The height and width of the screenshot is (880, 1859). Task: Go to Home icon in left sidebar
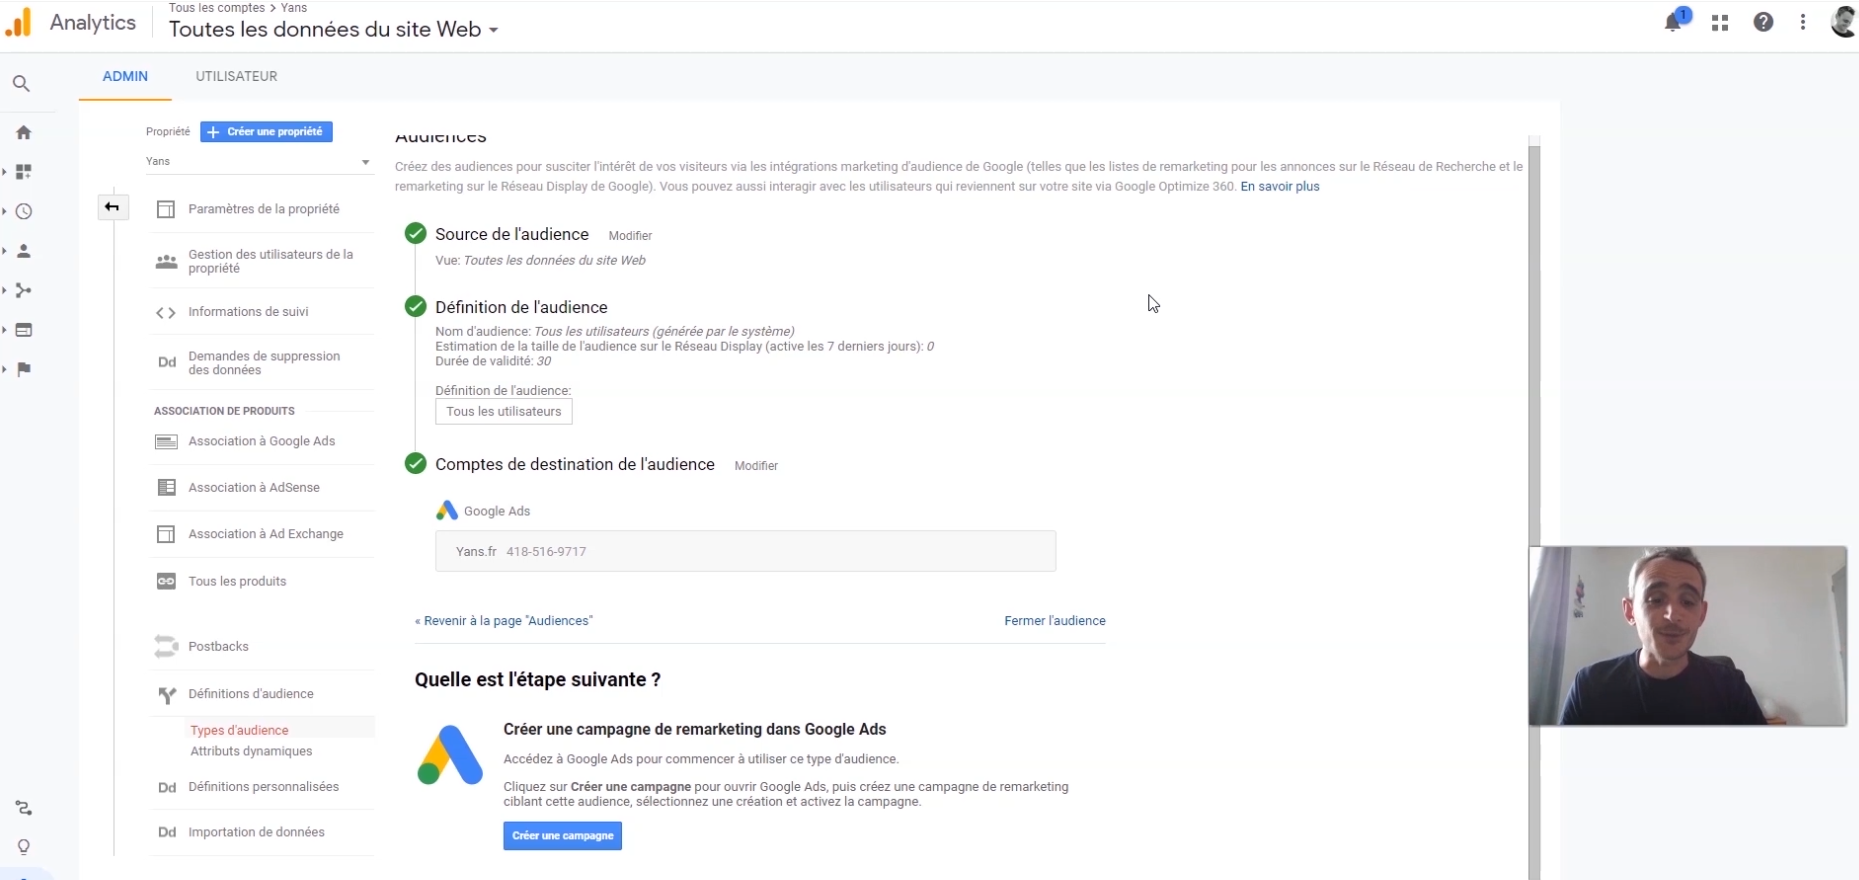click(24, 132)
